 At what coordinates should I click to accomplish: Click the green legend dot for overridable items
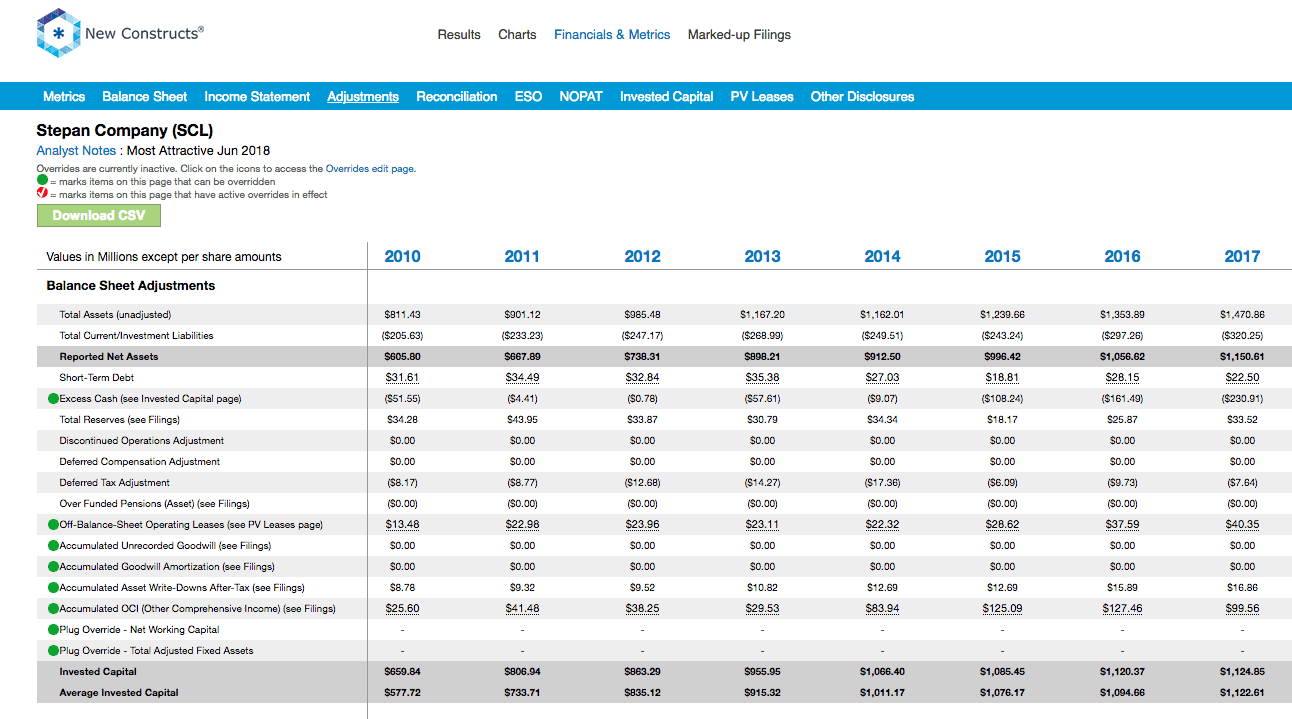[x=42, y=182]
